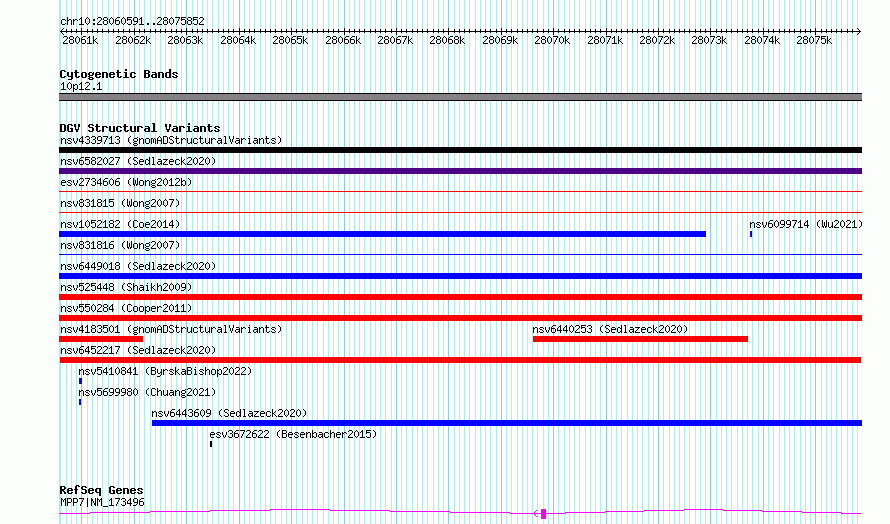Viewport: 890px width, 524px height.
Task: Click the MPP7|NM_173496 gene label
Action: tap(102, 502)
